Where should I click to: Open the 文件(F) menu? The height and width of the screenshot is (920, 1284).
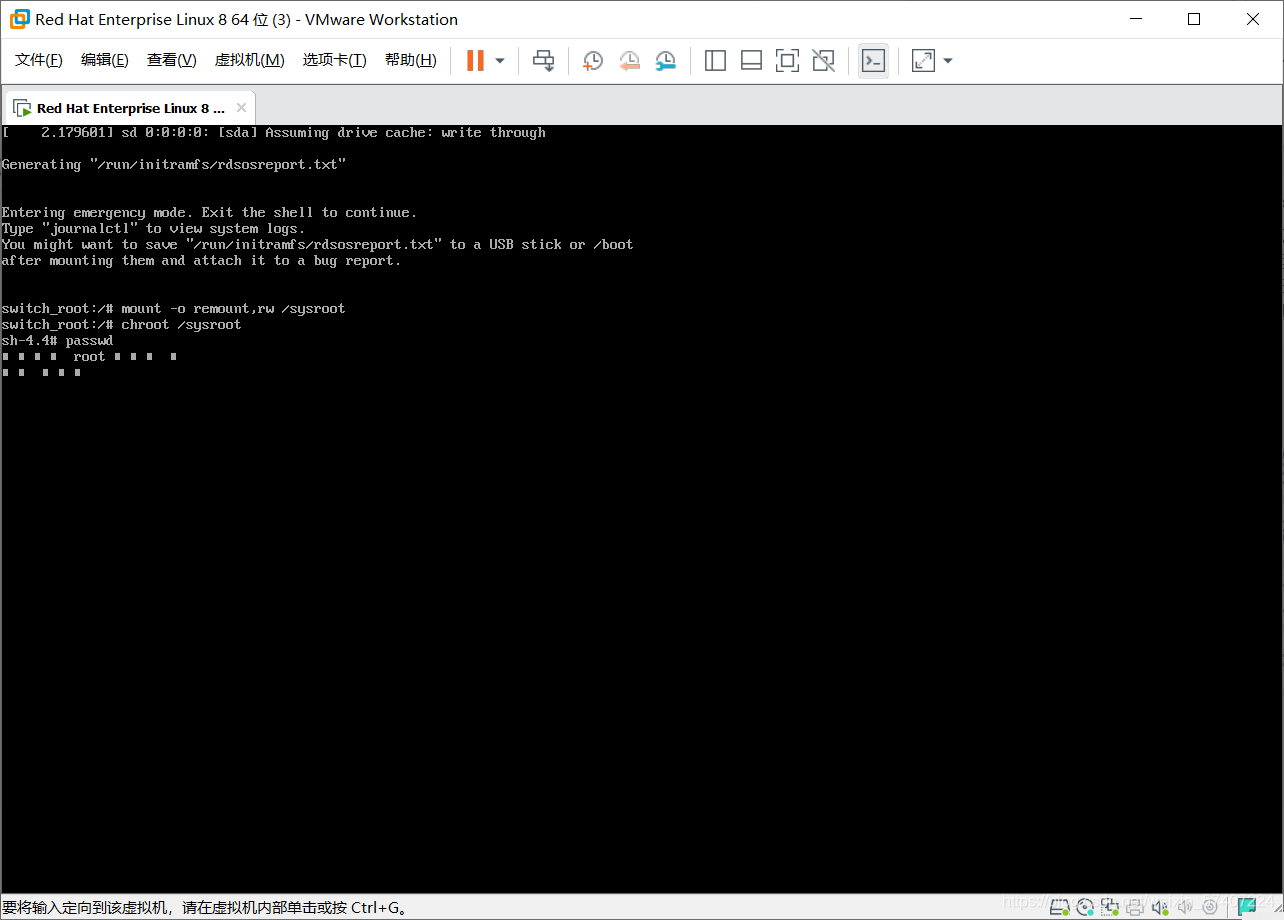click(x=39, y=60)
